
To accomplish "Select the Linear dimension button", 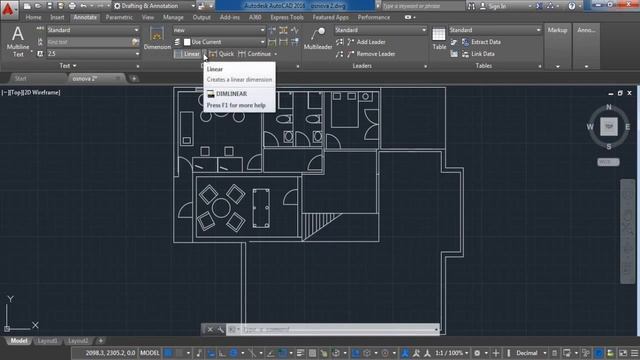I will pyautogui.click(x=187, y=54).
